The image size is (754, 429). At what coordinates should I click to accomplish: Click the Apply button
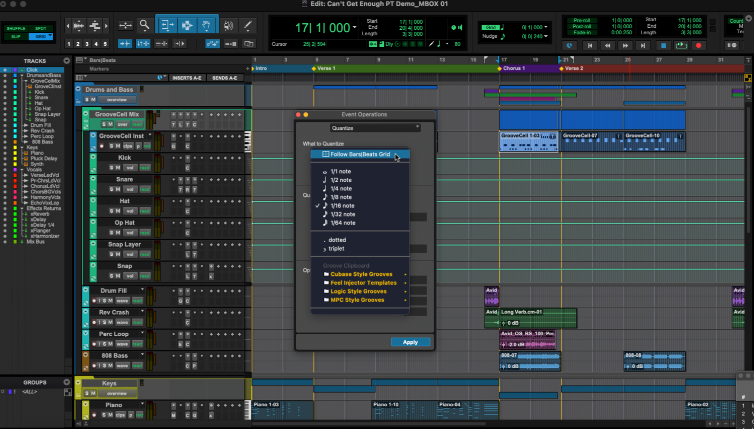click(x=410, y=342)
